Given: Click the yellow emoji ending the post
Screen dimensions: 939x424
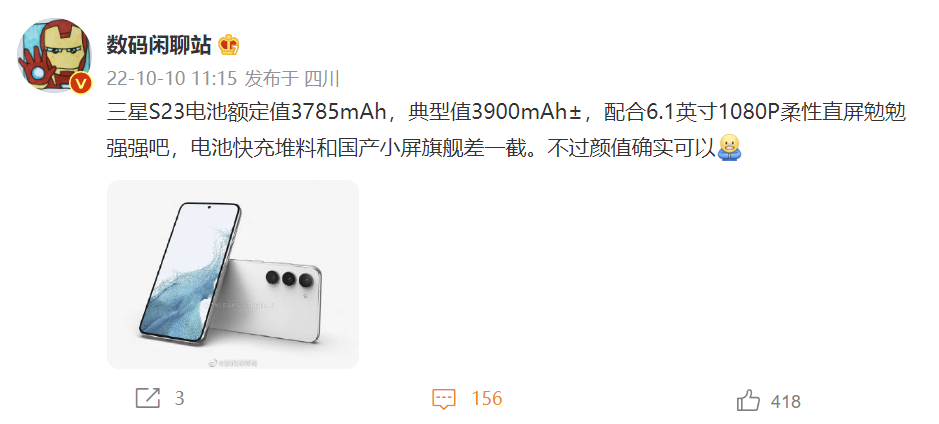Looking at the screenshot, I should click(729, 147).
